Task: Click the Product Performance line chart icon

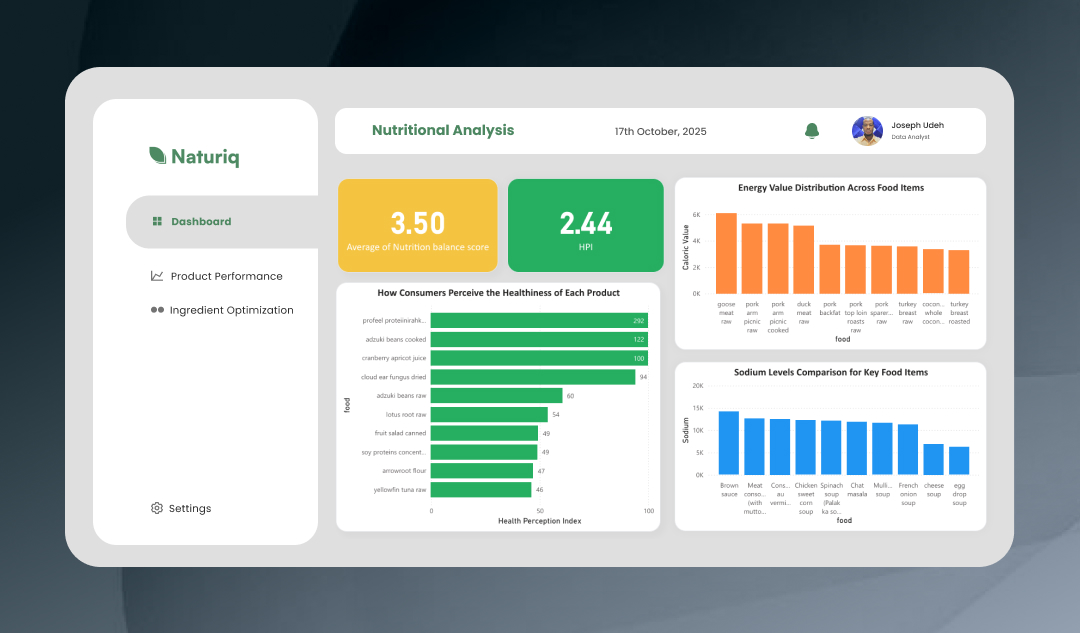Action: tap(157, 276)
